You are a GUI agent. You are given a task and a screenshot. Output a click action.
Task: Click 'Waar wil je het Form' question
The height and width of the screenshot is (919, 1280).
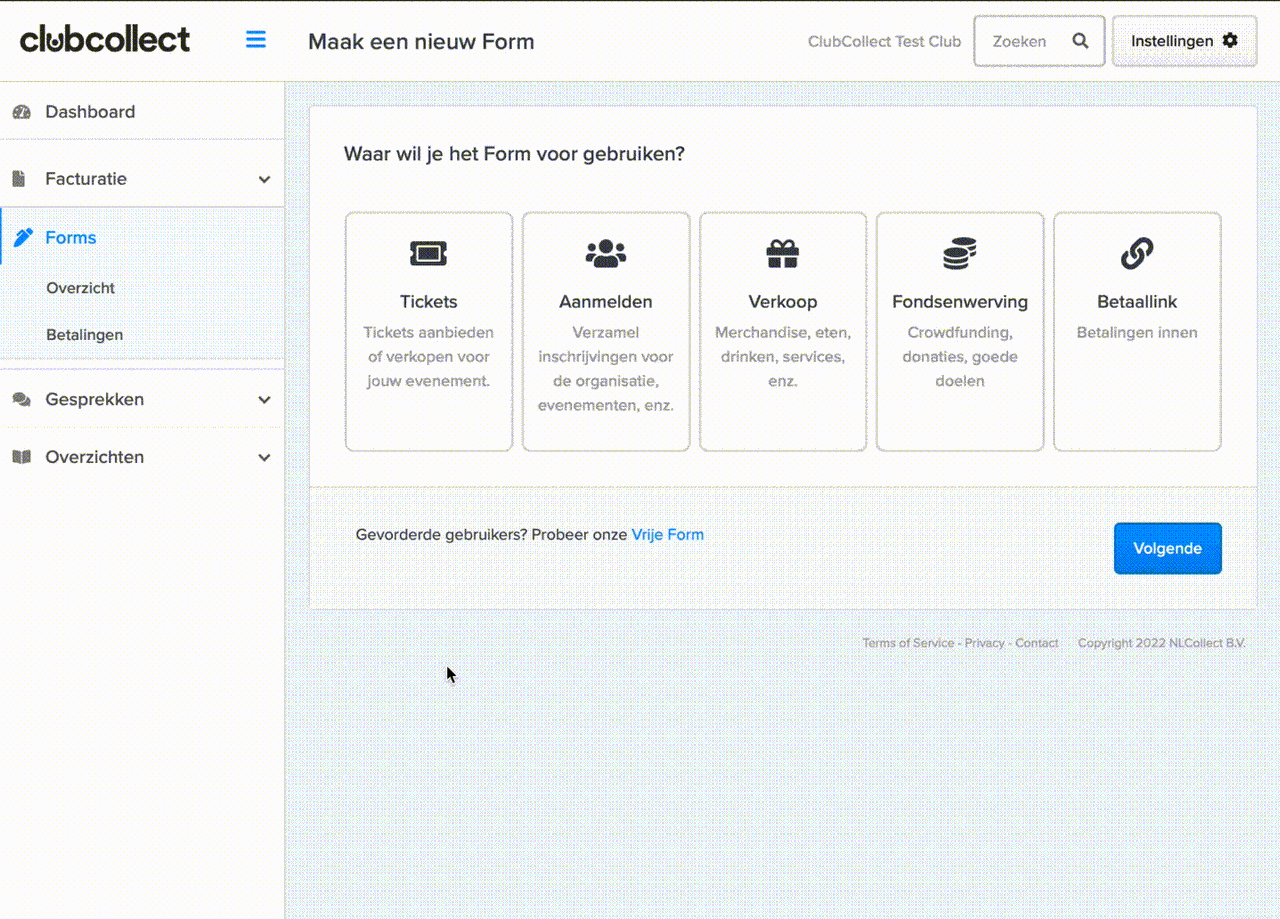[x=514, y=154]
